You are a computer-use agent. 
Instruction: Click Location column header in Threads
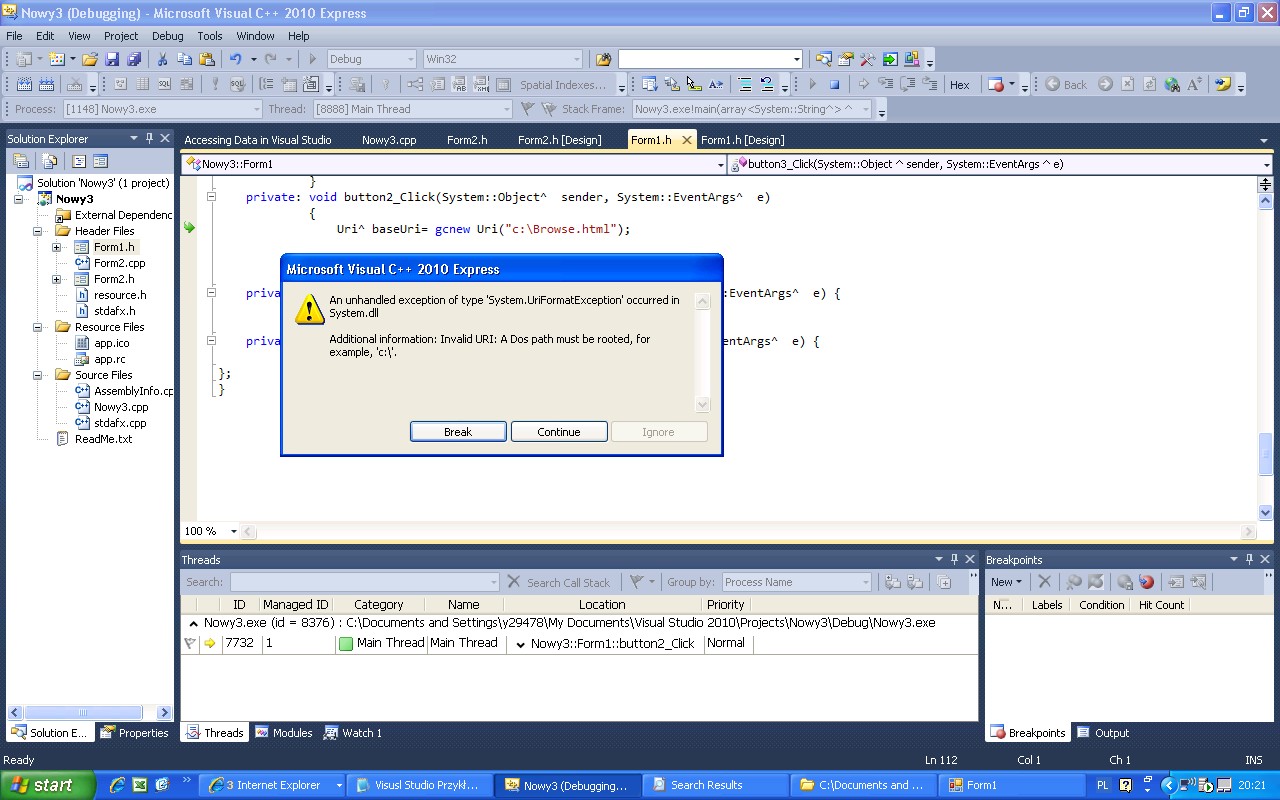(602, 604)
